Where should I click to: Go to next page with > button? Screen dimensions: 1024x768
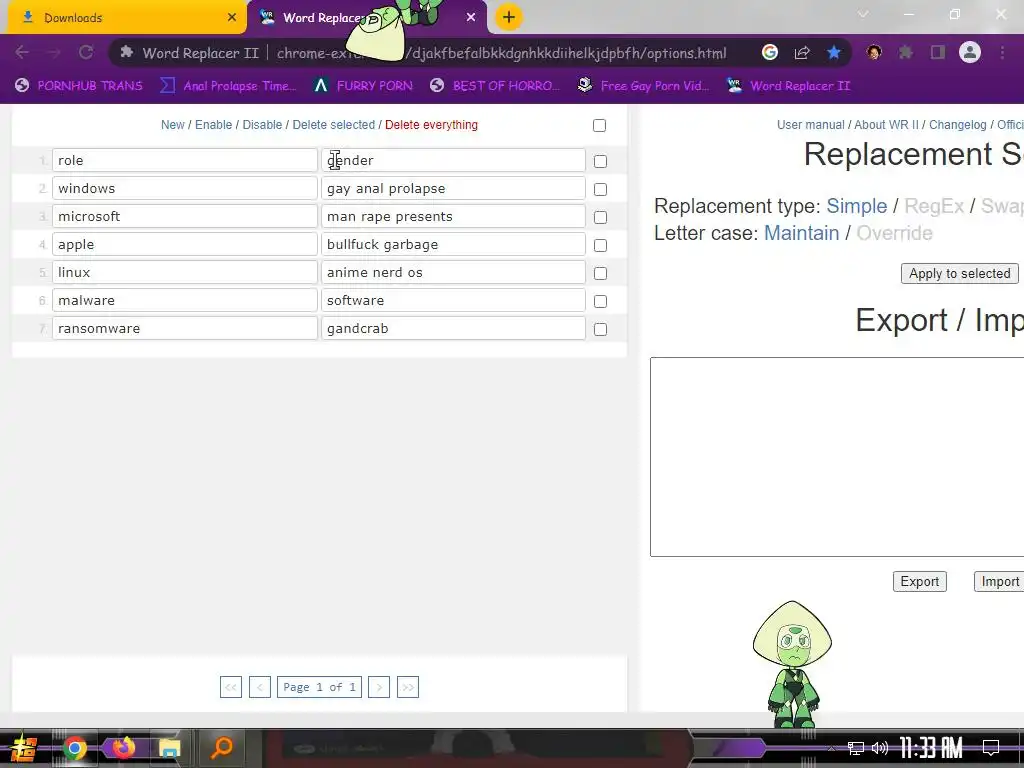click(x=379, y=687)
